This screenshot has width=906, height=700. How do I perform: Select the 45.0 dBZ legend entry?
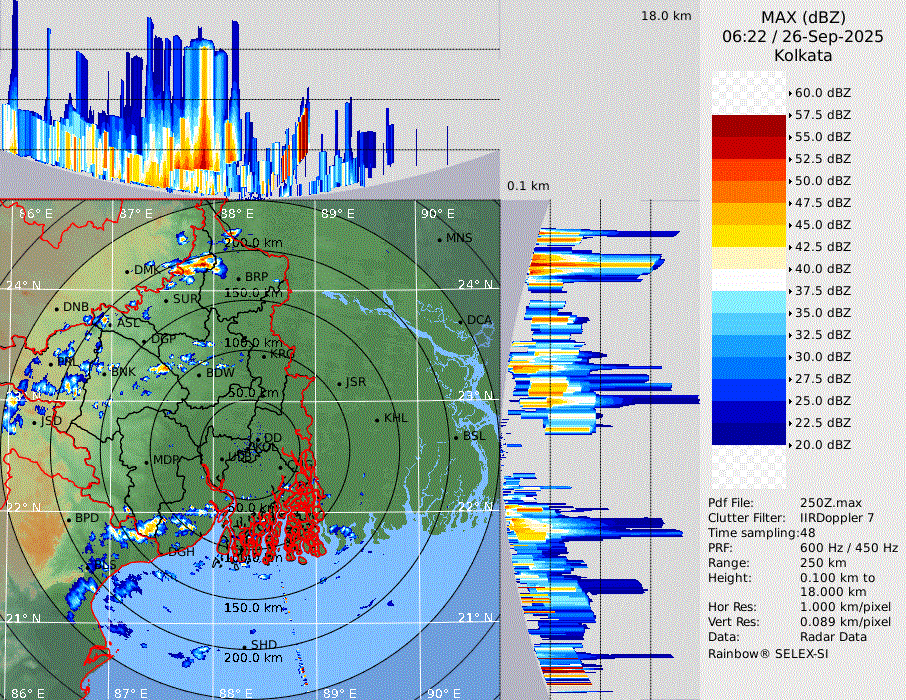tap(822, 225)
